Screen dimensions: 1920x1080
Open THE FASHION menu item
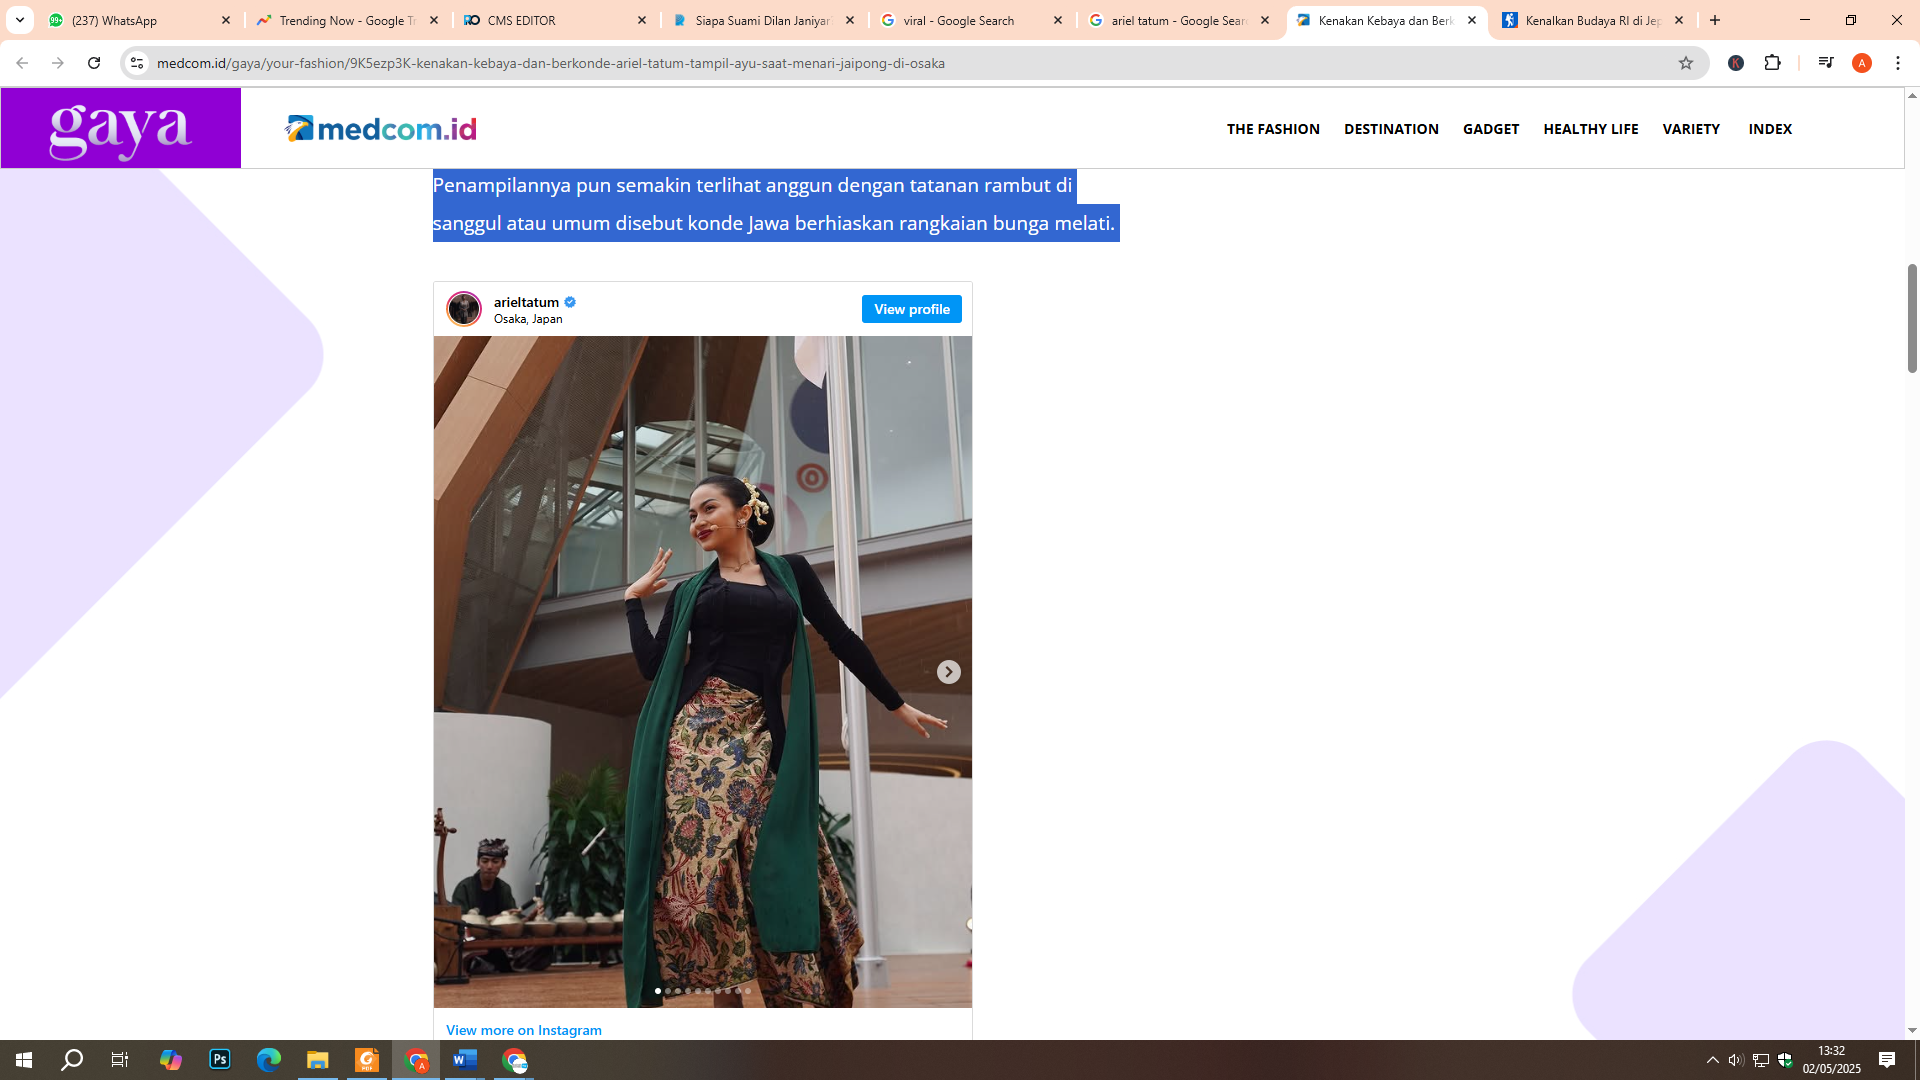tap(1273, 129)
